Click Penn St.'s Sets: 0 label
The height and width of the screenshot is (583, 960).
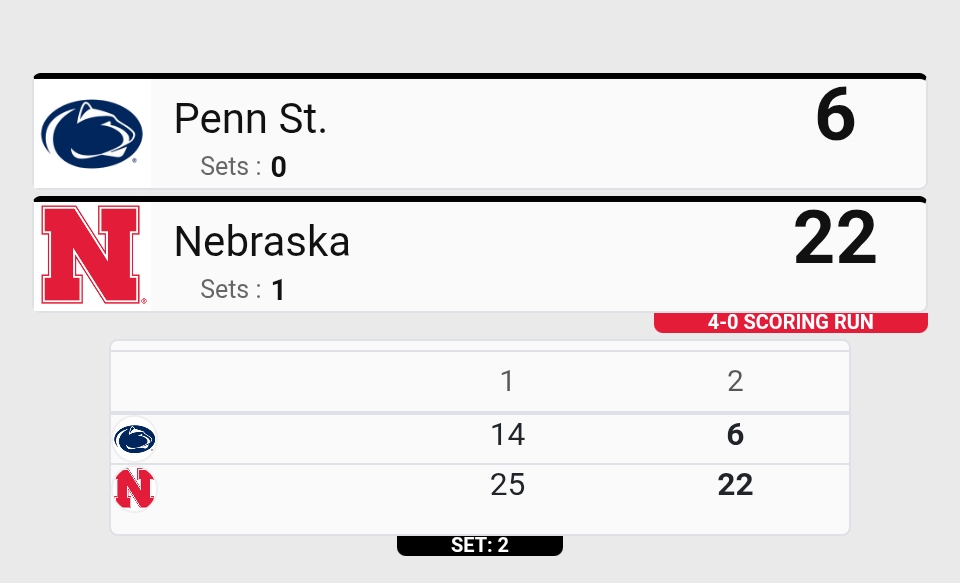[x=243, y=166]
